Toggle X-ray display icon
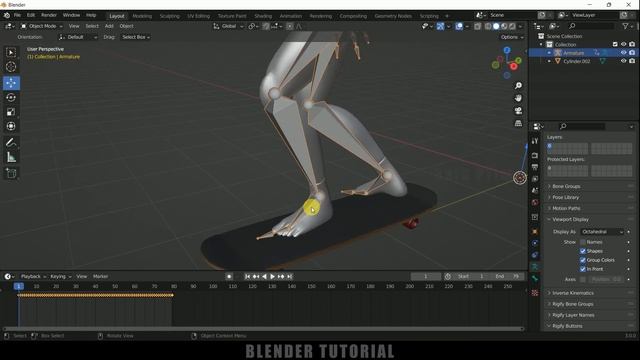640x360 pixels. [x=478, y=26]
